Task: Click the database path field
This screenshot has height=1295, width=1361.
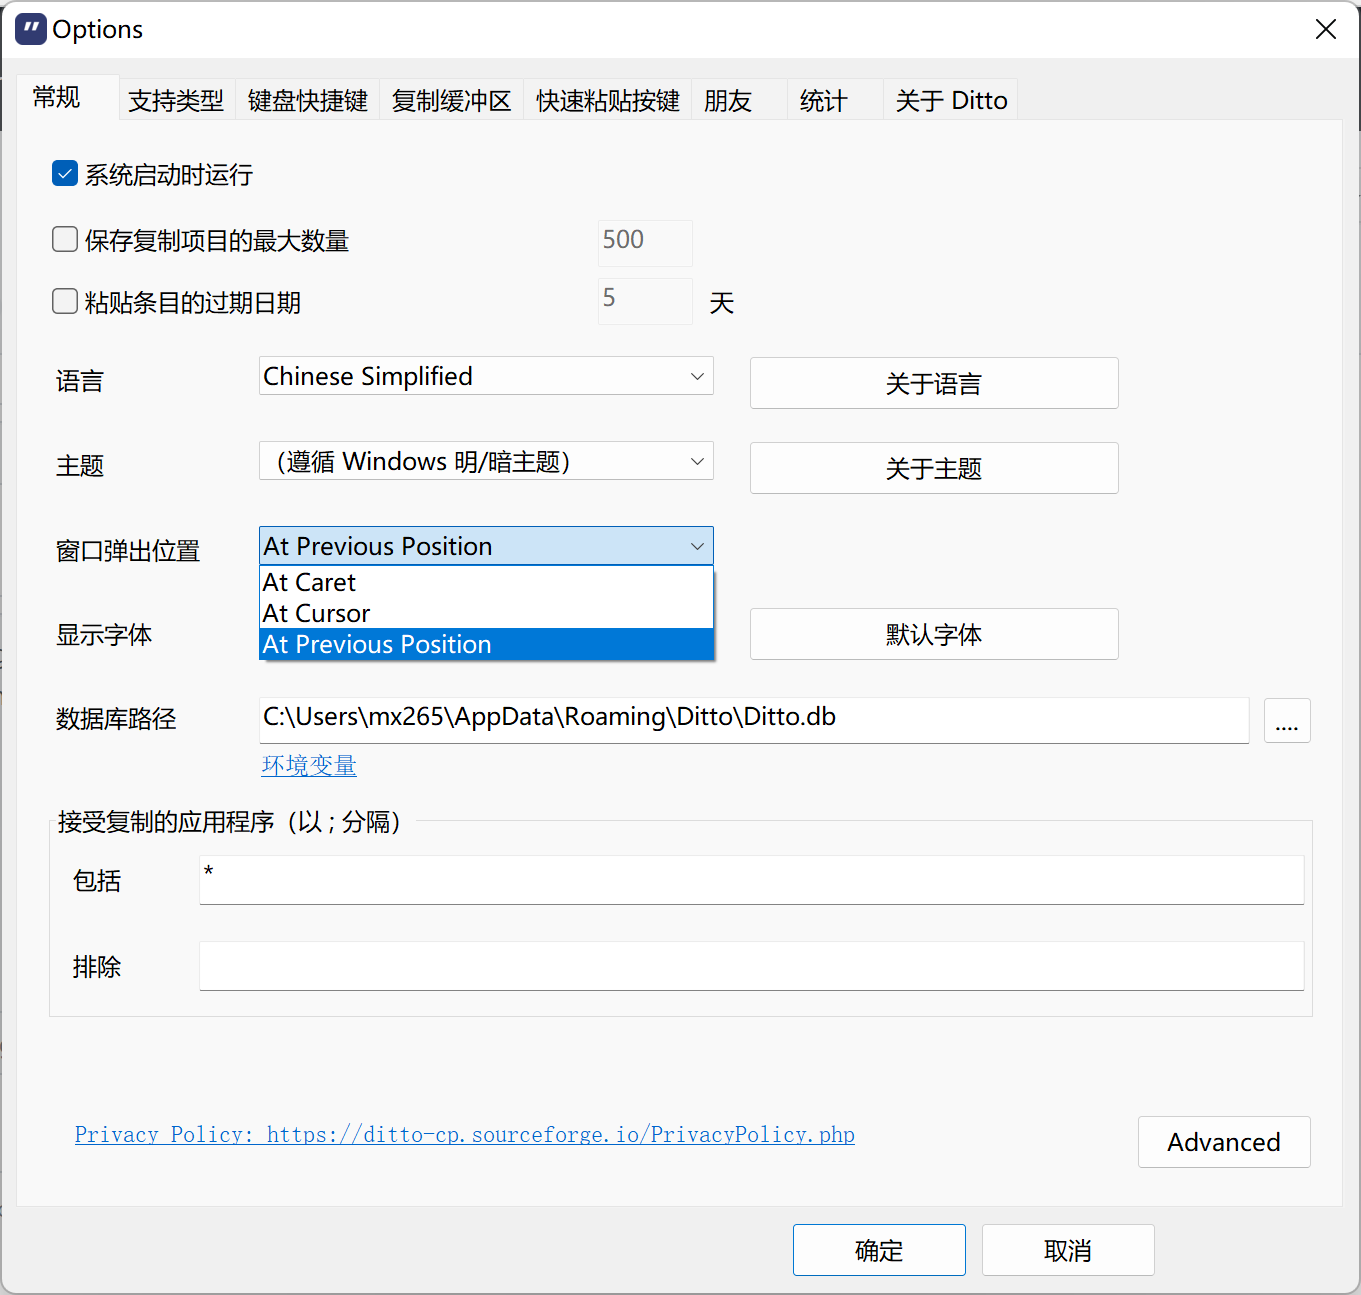Action: (x=754, y=720)
